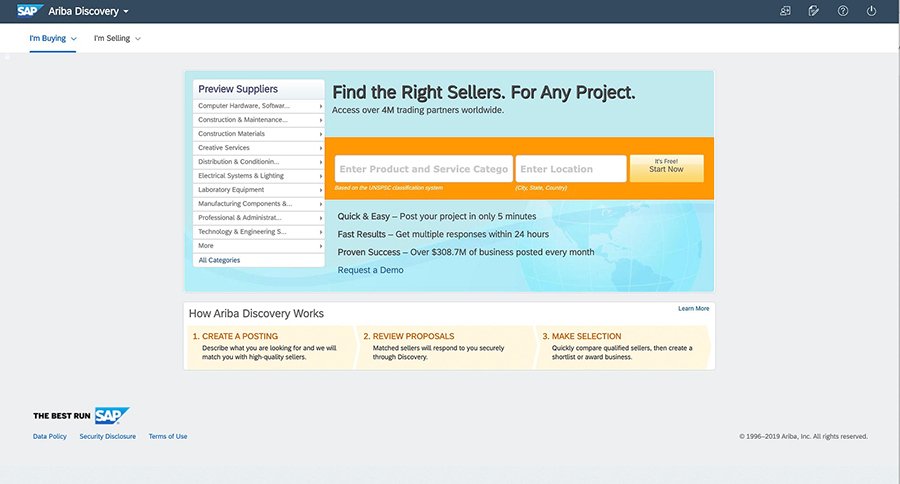Expand Computer Hardware, Software category
Screen dimensions: 900x484
[259, 106]
